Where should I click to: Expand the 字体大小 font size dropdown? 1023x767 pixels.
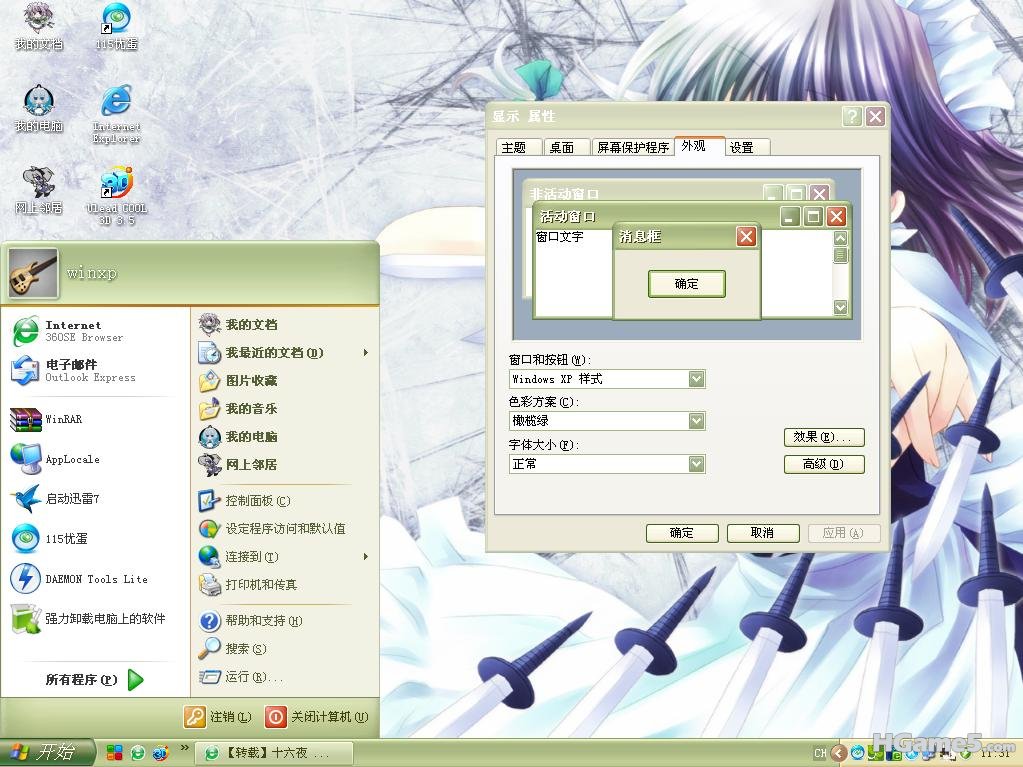(x=696, y=464)
